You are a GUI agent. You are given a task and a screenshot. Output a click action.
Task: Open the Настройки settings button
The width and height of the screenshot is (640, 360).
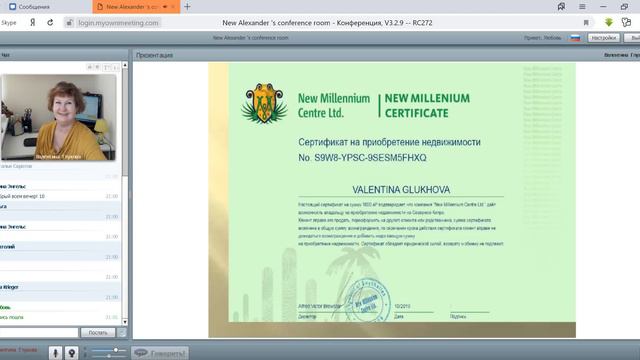pos(604,38)
